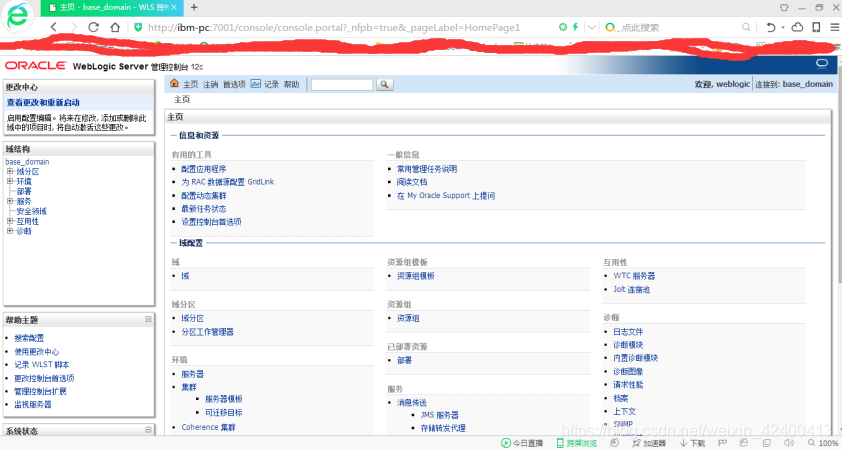This screenshot has width=842, height=449.
Task: Reload the page with the refresh icon
Action: pos(93,27)
